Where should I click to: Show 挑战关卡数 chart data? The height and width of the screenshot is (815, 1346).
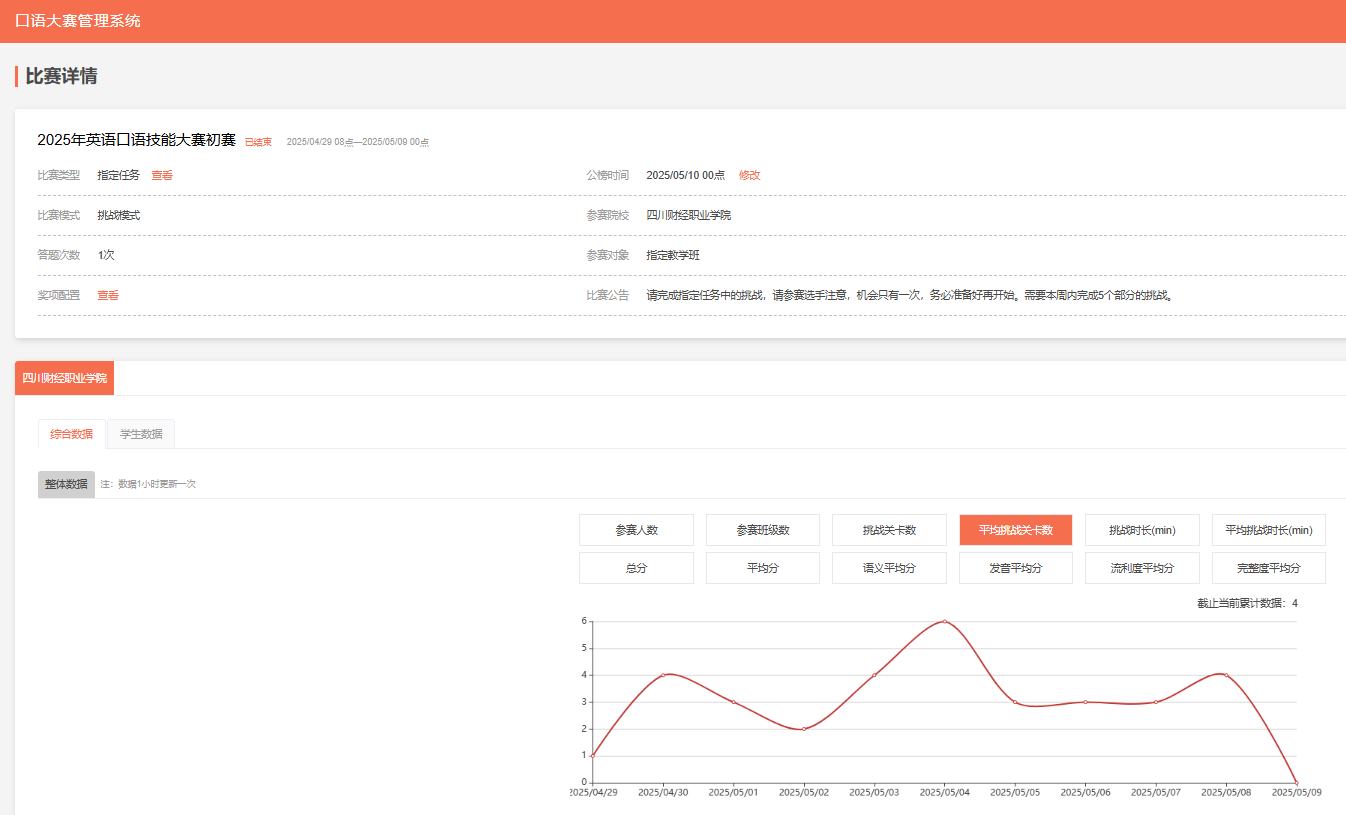(889, 530)
